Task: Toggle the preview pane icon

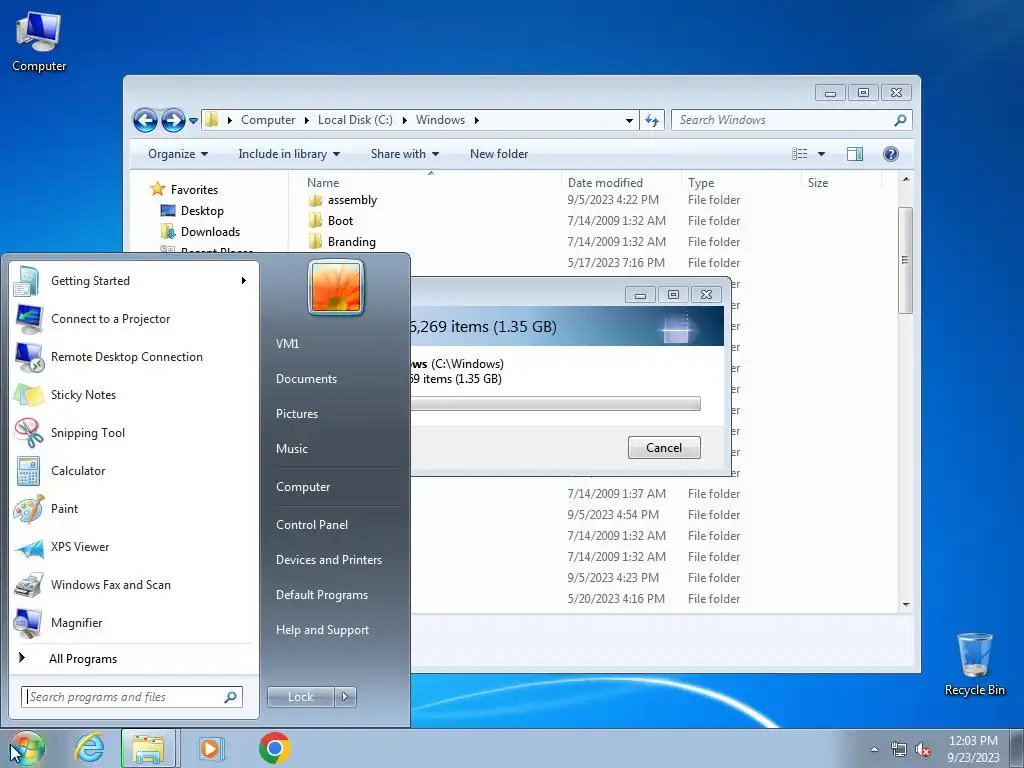Action: pos(854,154)
